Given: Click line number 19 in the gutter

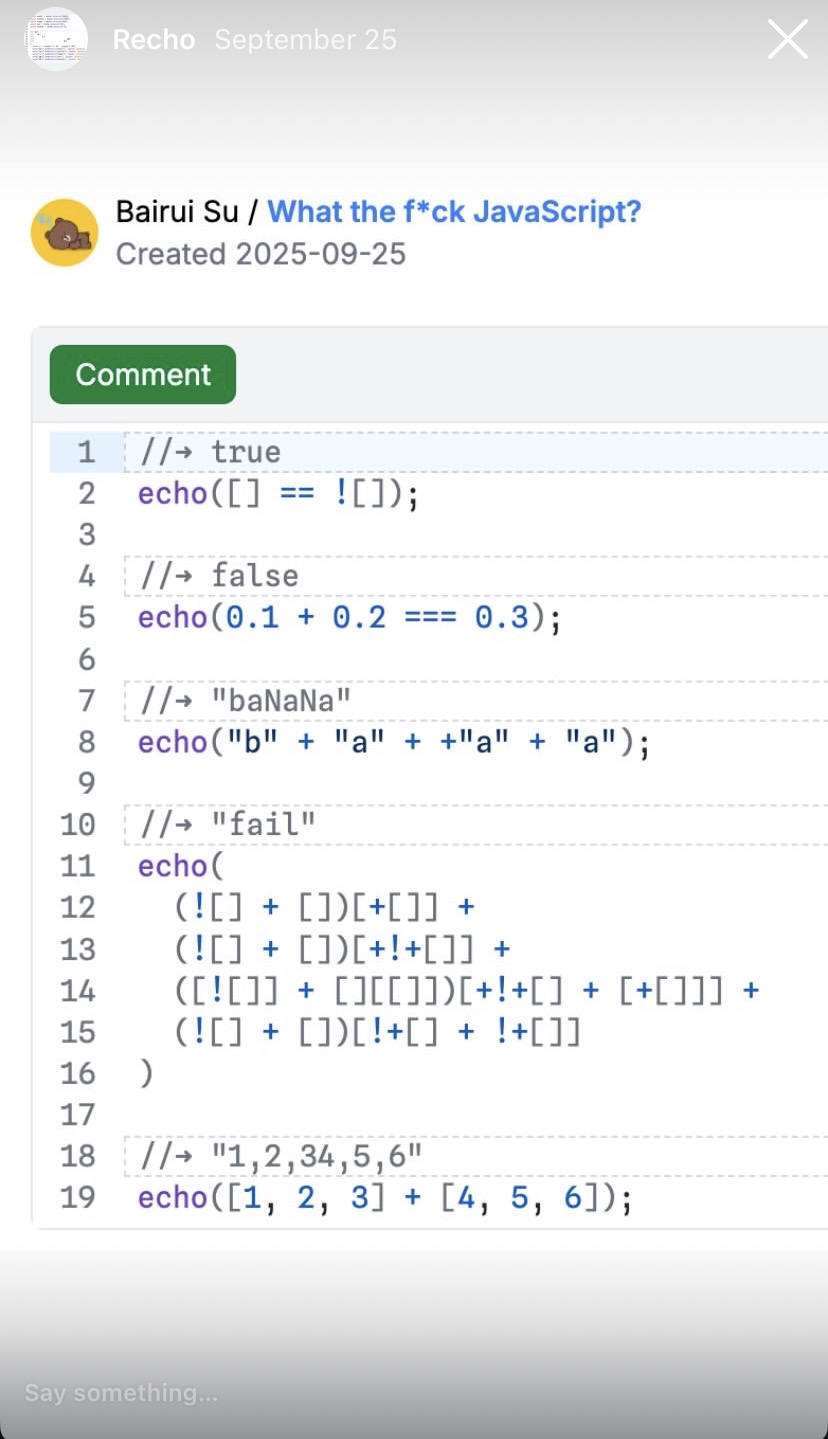Looking at the screenshot, I should coord(79,1197).
